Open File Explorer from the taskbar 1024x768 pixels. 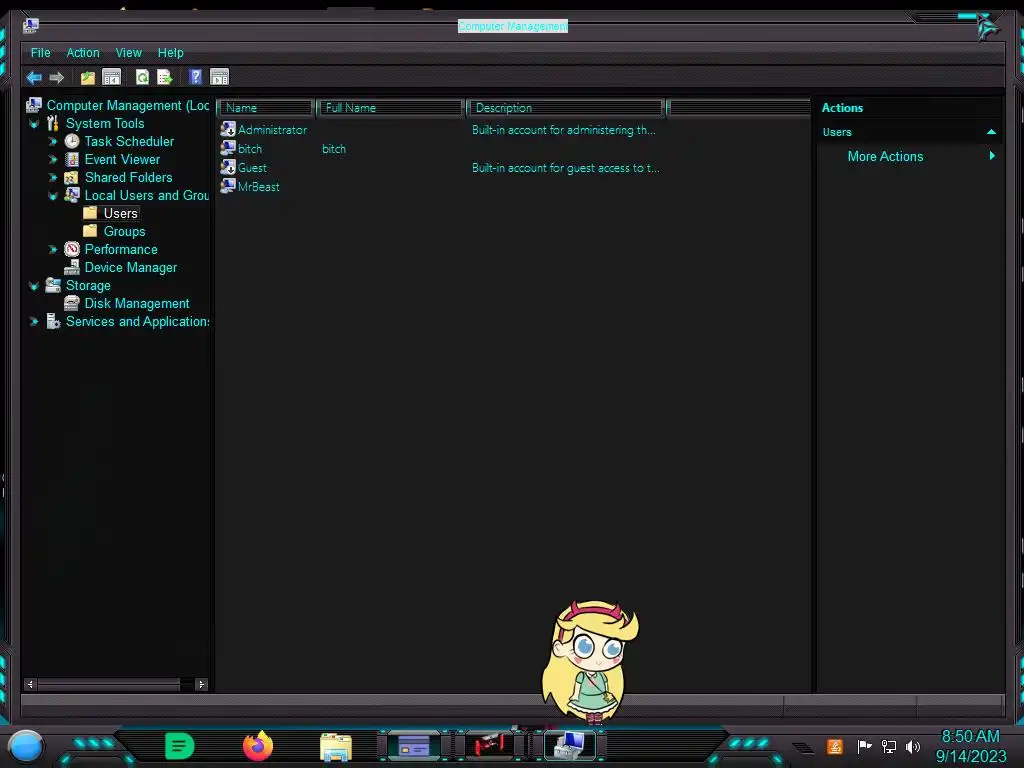tap(336, 747)
